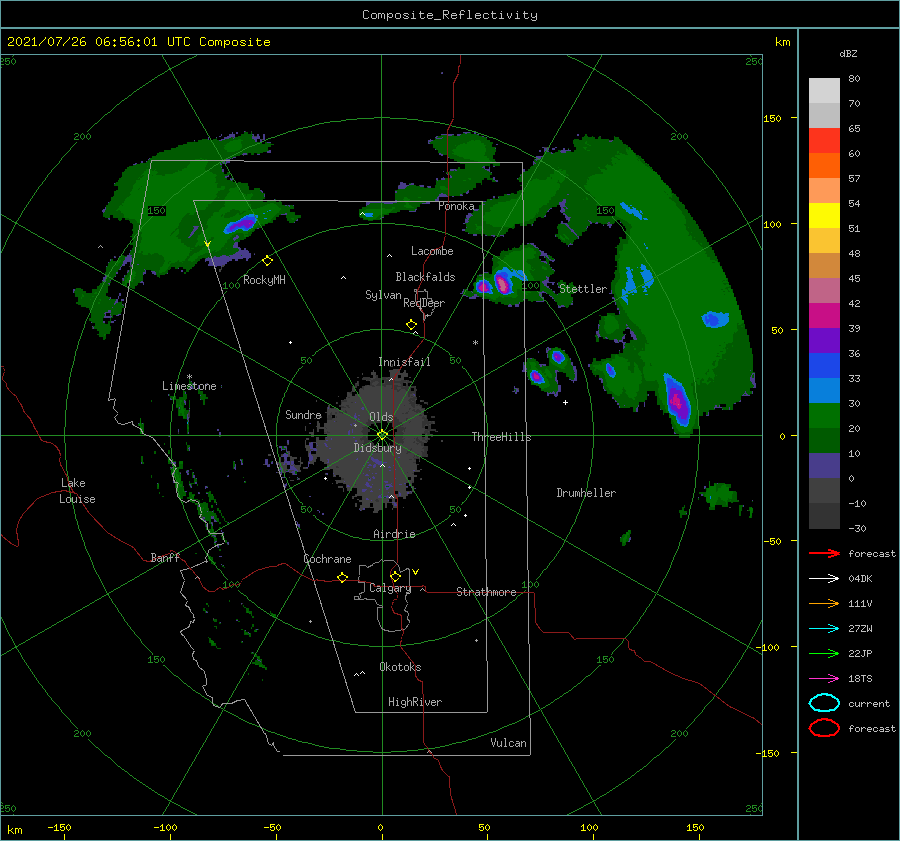
Task: Click the white-grey 80 dBZ color swatch
Action: tap(824, 90)
